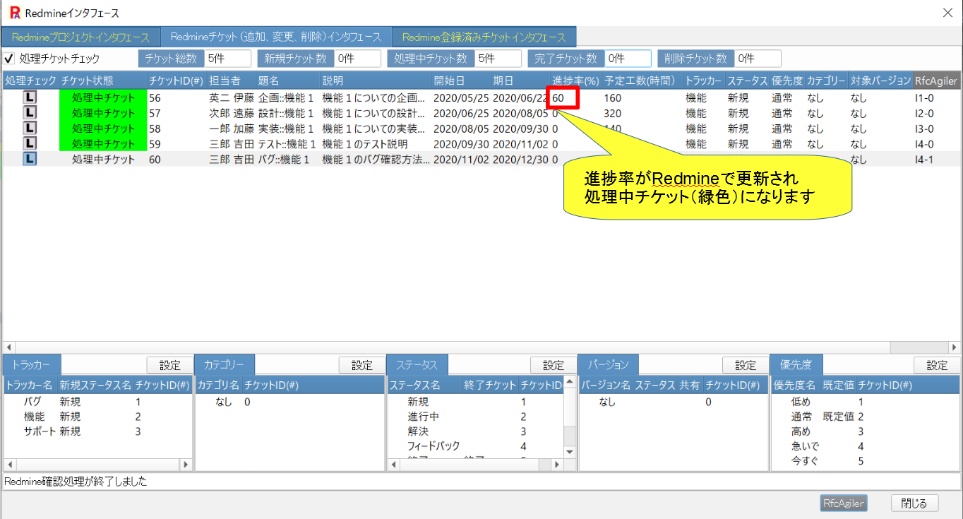Click the tracker list's right scroll arrow
The height and width of the screenshot is (519, 963).
(x=185, y=464)
